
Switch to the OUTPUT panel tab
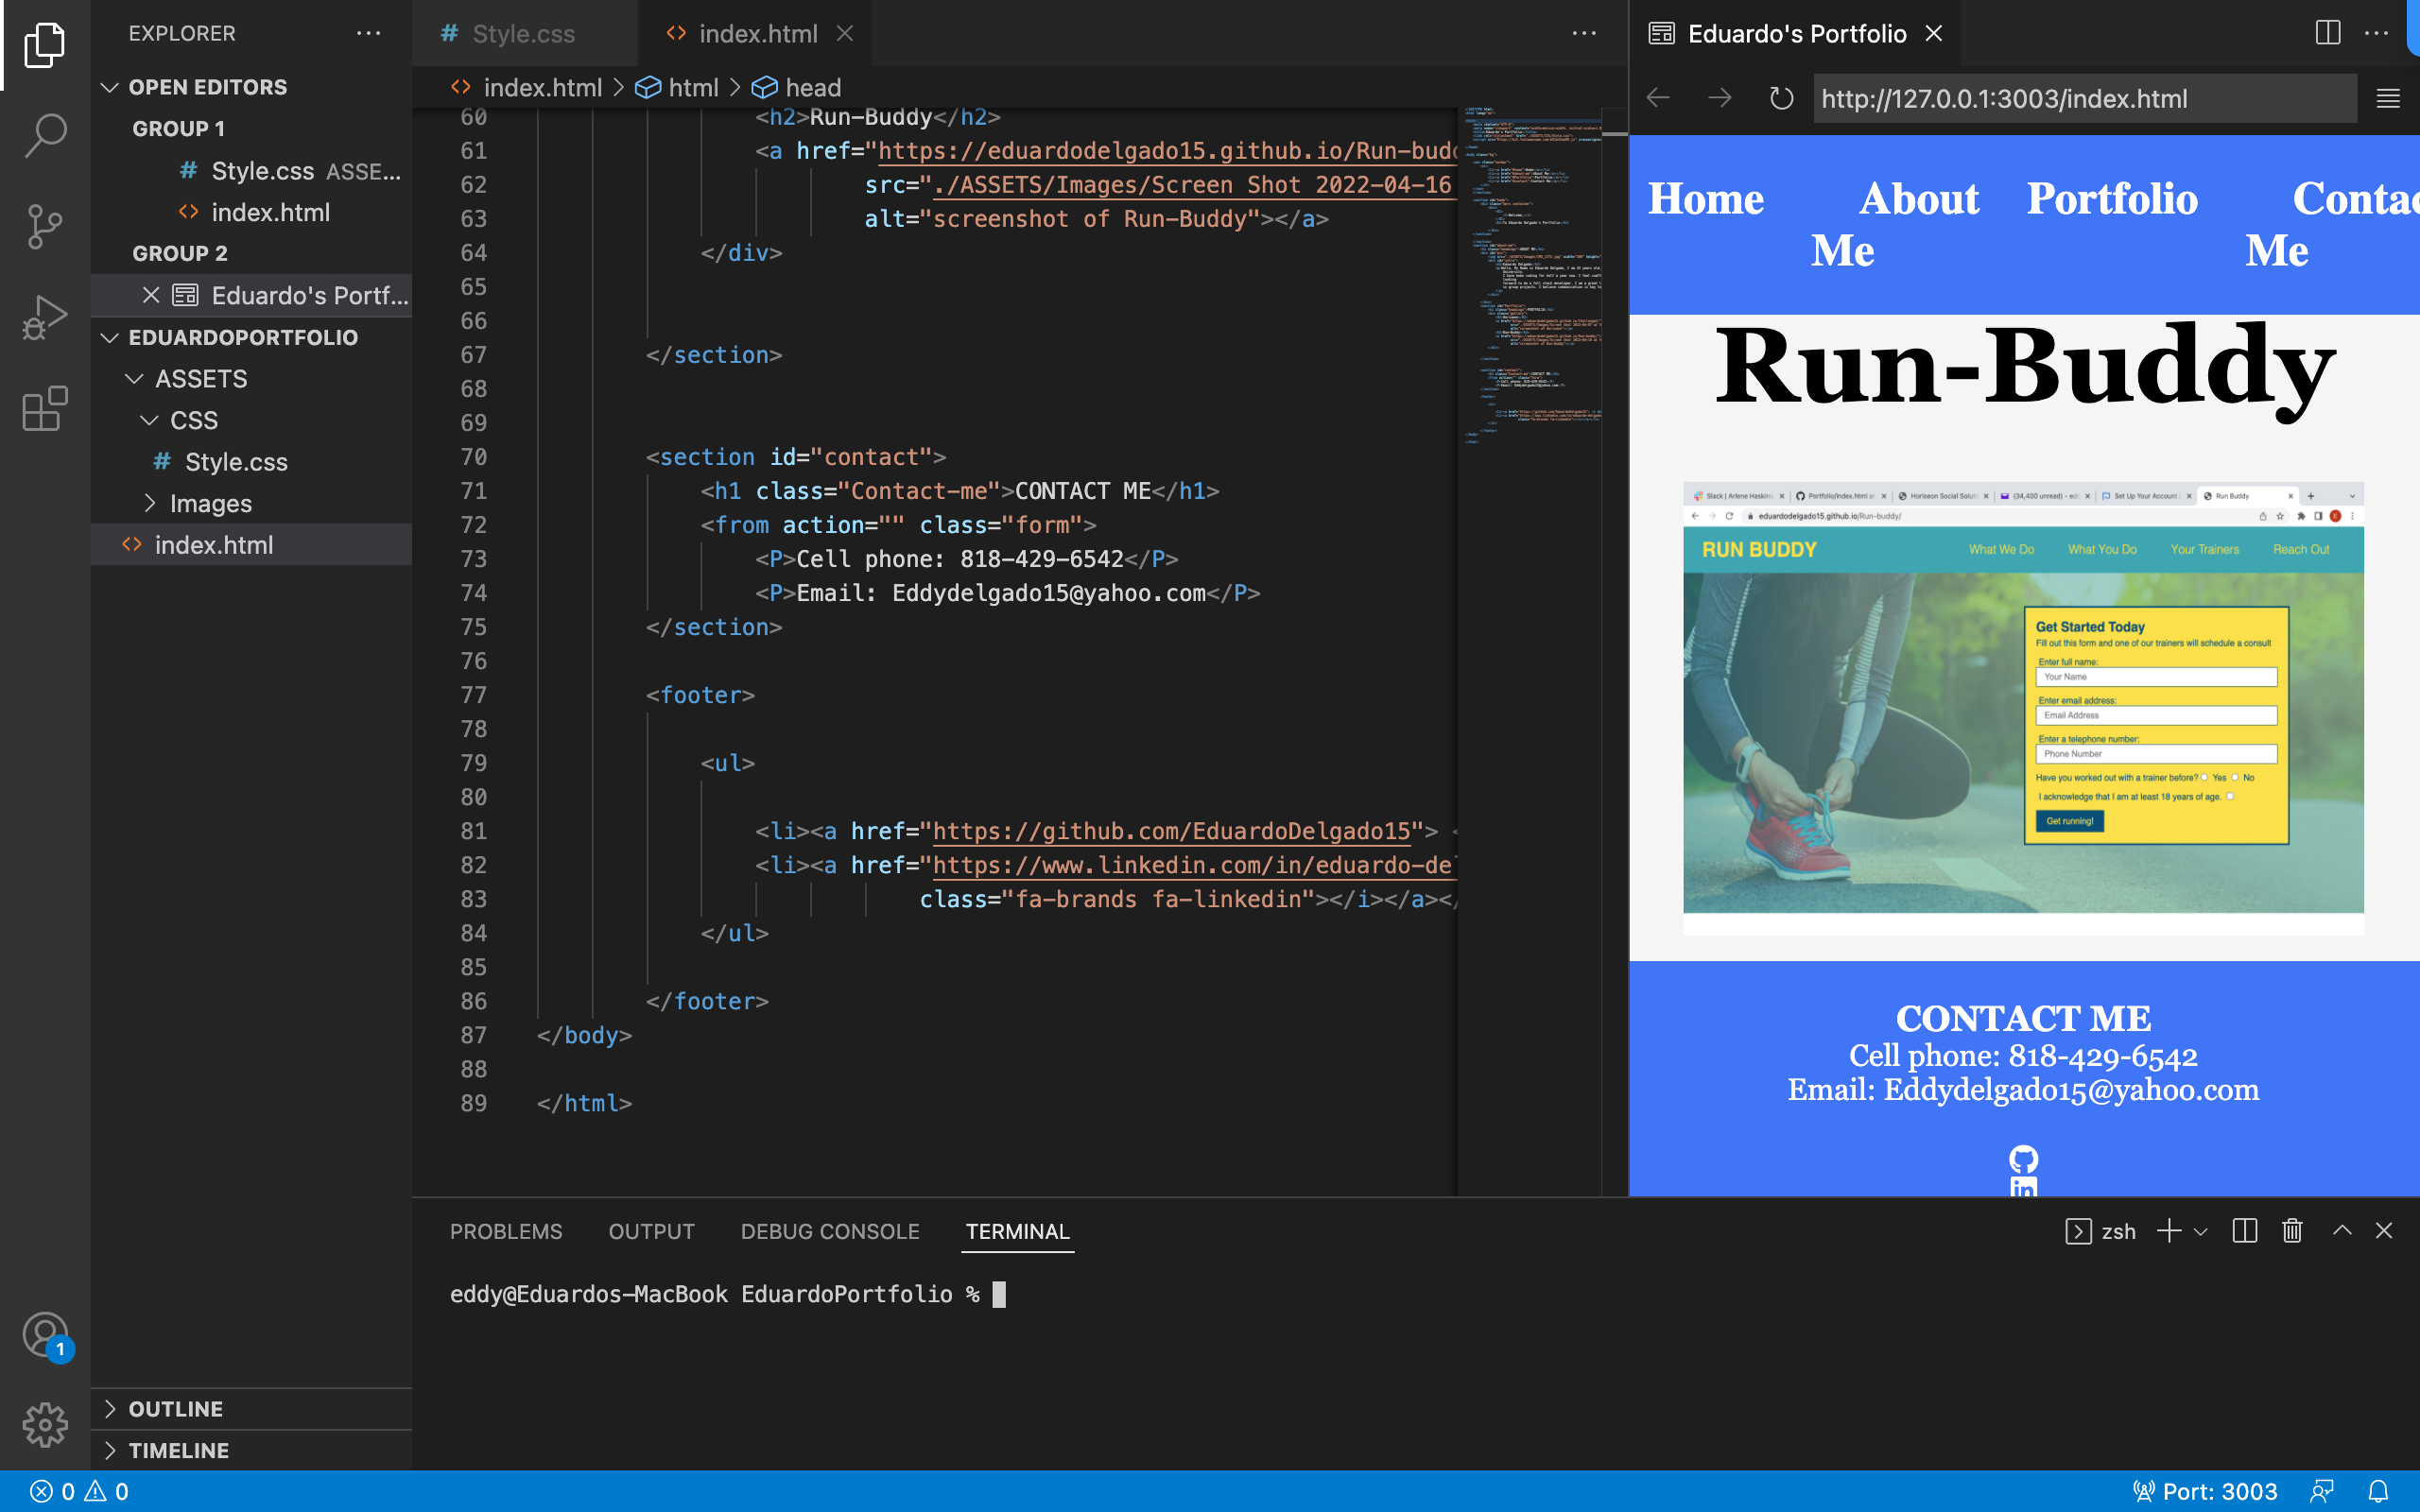point(651,1231)
